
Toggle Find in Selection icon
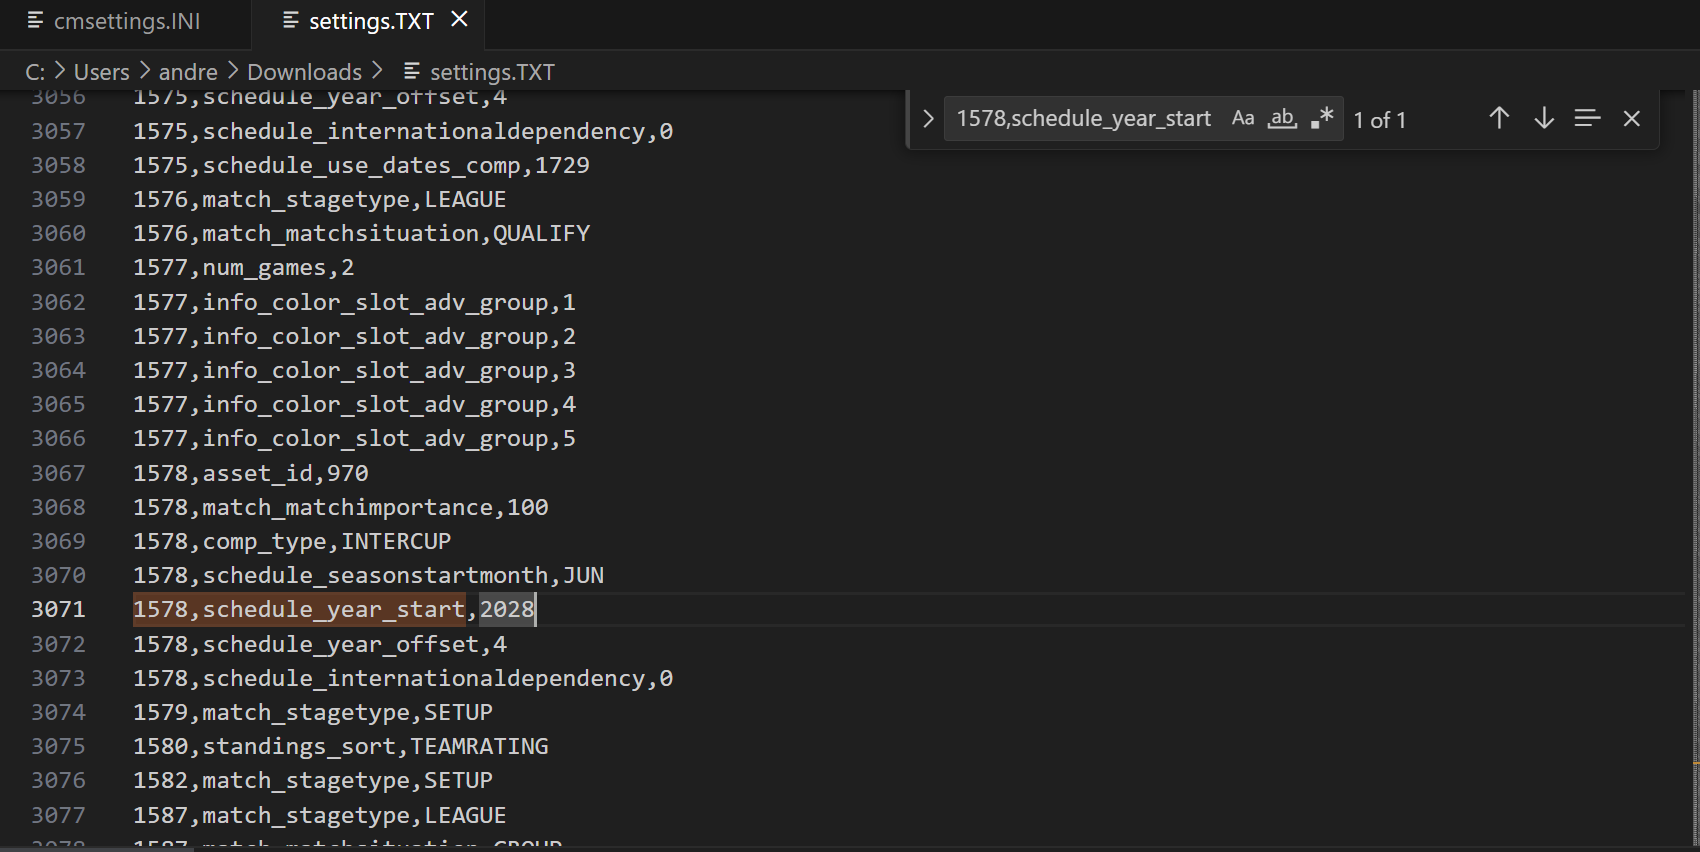point(1587,118)
